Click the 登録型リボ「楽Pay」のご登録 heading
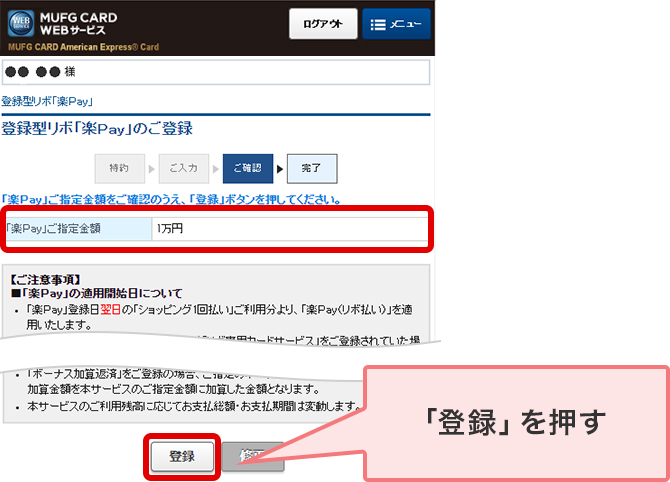 point(97,129)
